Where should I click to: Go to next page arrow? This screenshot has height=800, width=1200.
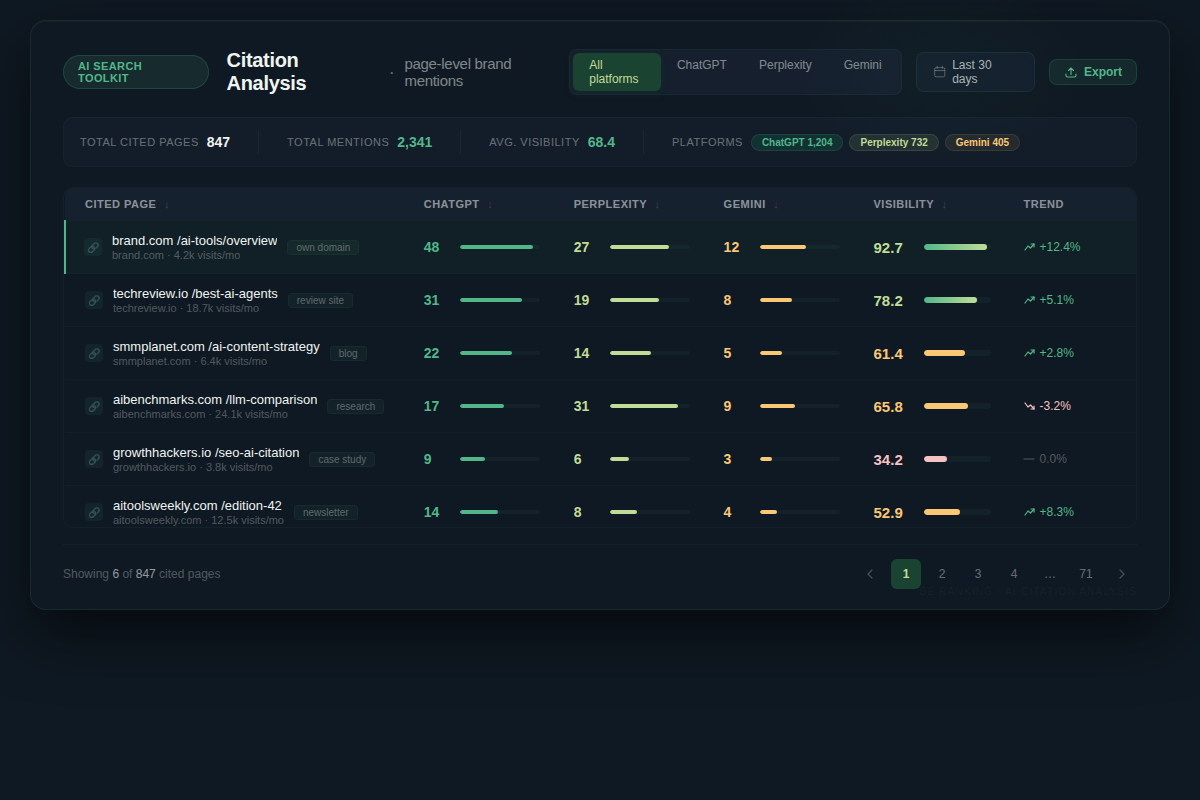point(1122,574)
